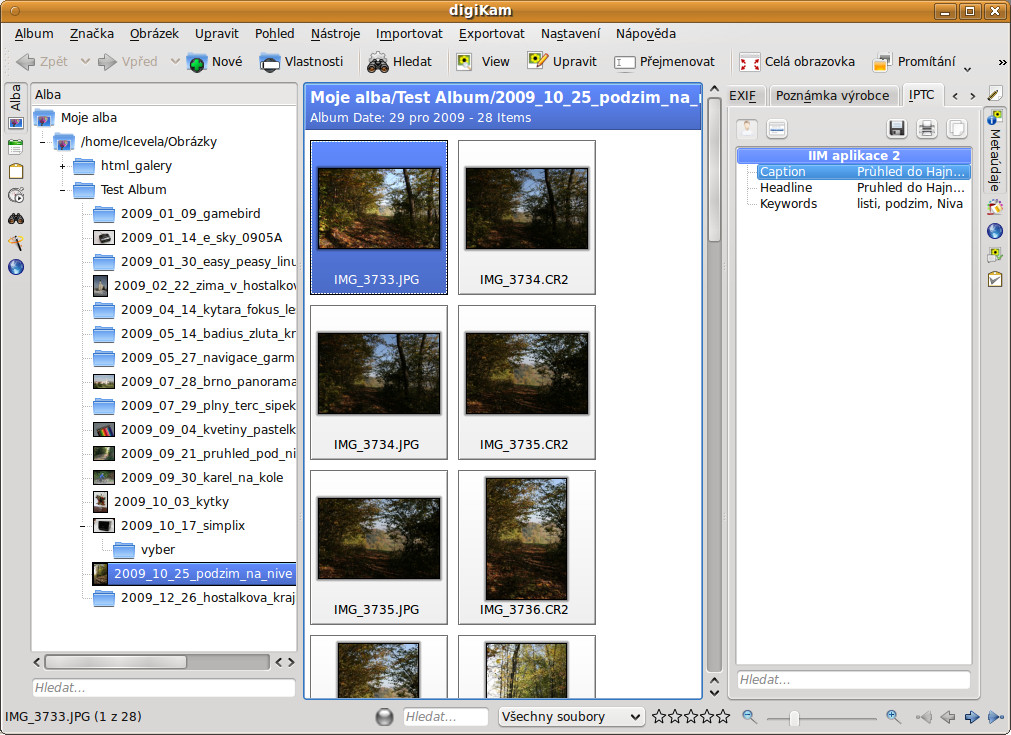This screenshot has height=735, width=1011.
Task: Click the Celá obrazovka fullscreen button
Action: 797,62
